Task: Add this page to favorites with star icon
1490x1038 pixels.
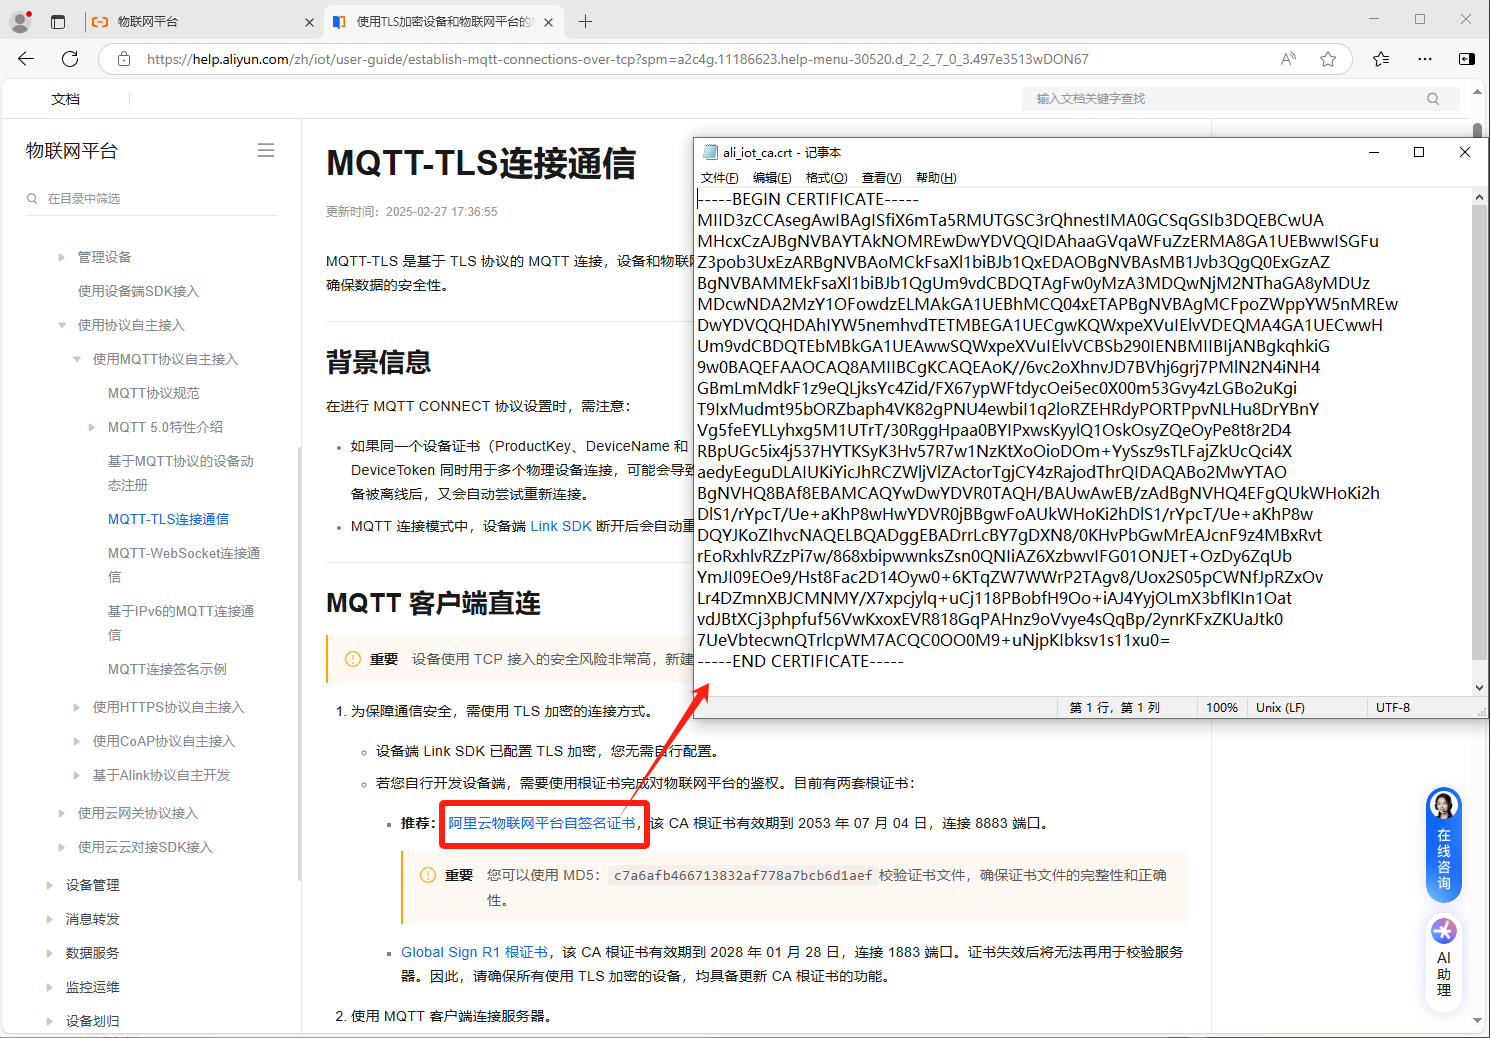Action: tap(1328, 59)
